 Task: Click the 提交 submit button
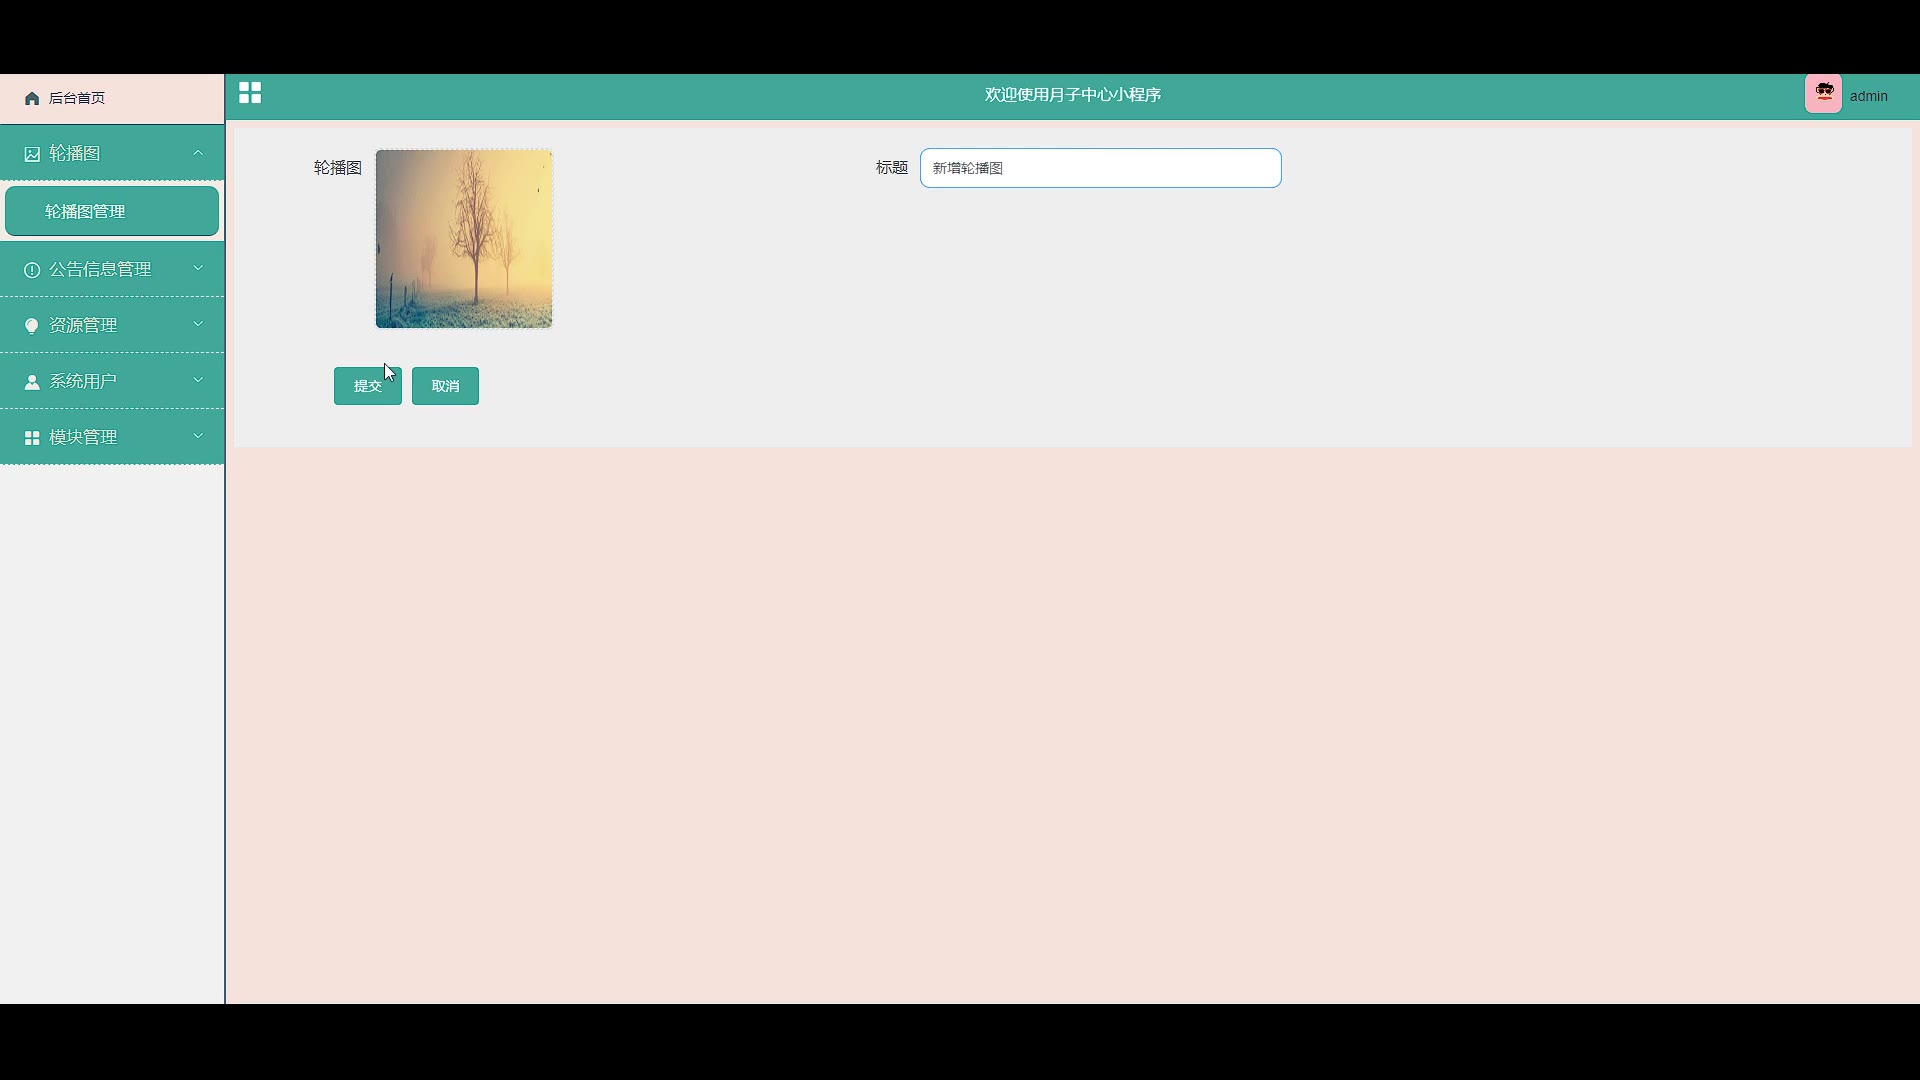click(368, 386)
